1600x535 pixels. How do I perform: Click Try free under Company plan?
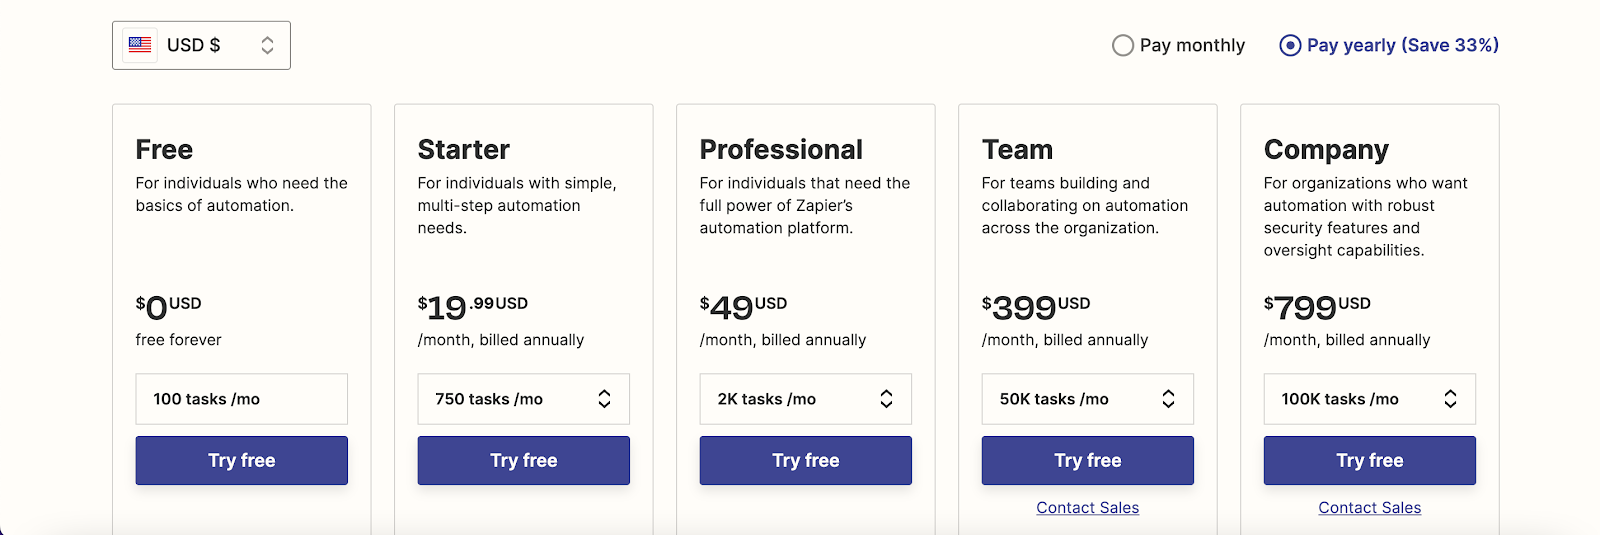point(1369,460)
